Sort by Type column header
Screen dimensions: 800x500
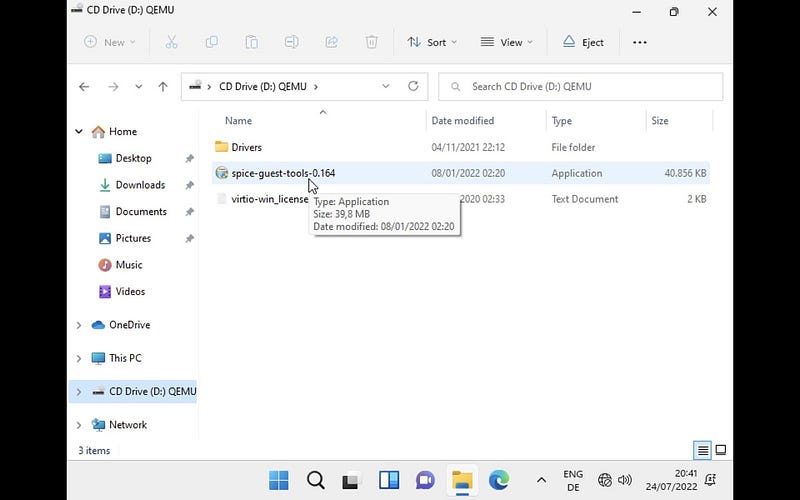(561, 121)
